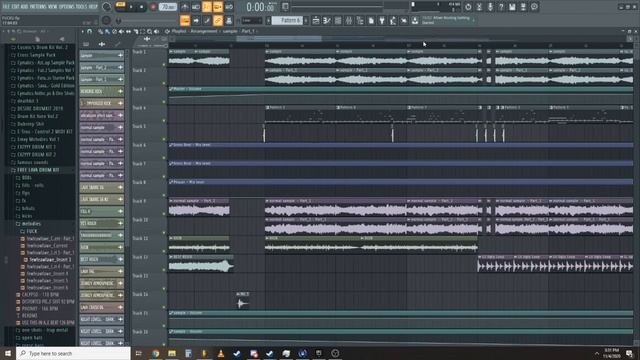640x360 pixels.
Task: Click the 0:00:00 time display
Action: 260,7
